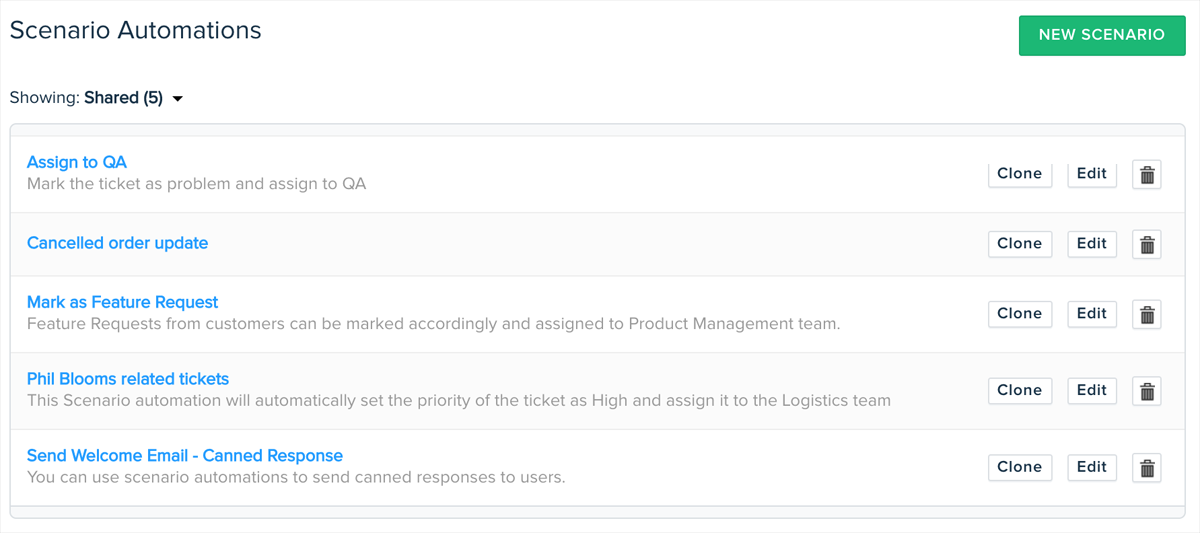The width and height of the screenshot is (1200, 533).
Task: Create a new scenario
Action: point(1101,35)
